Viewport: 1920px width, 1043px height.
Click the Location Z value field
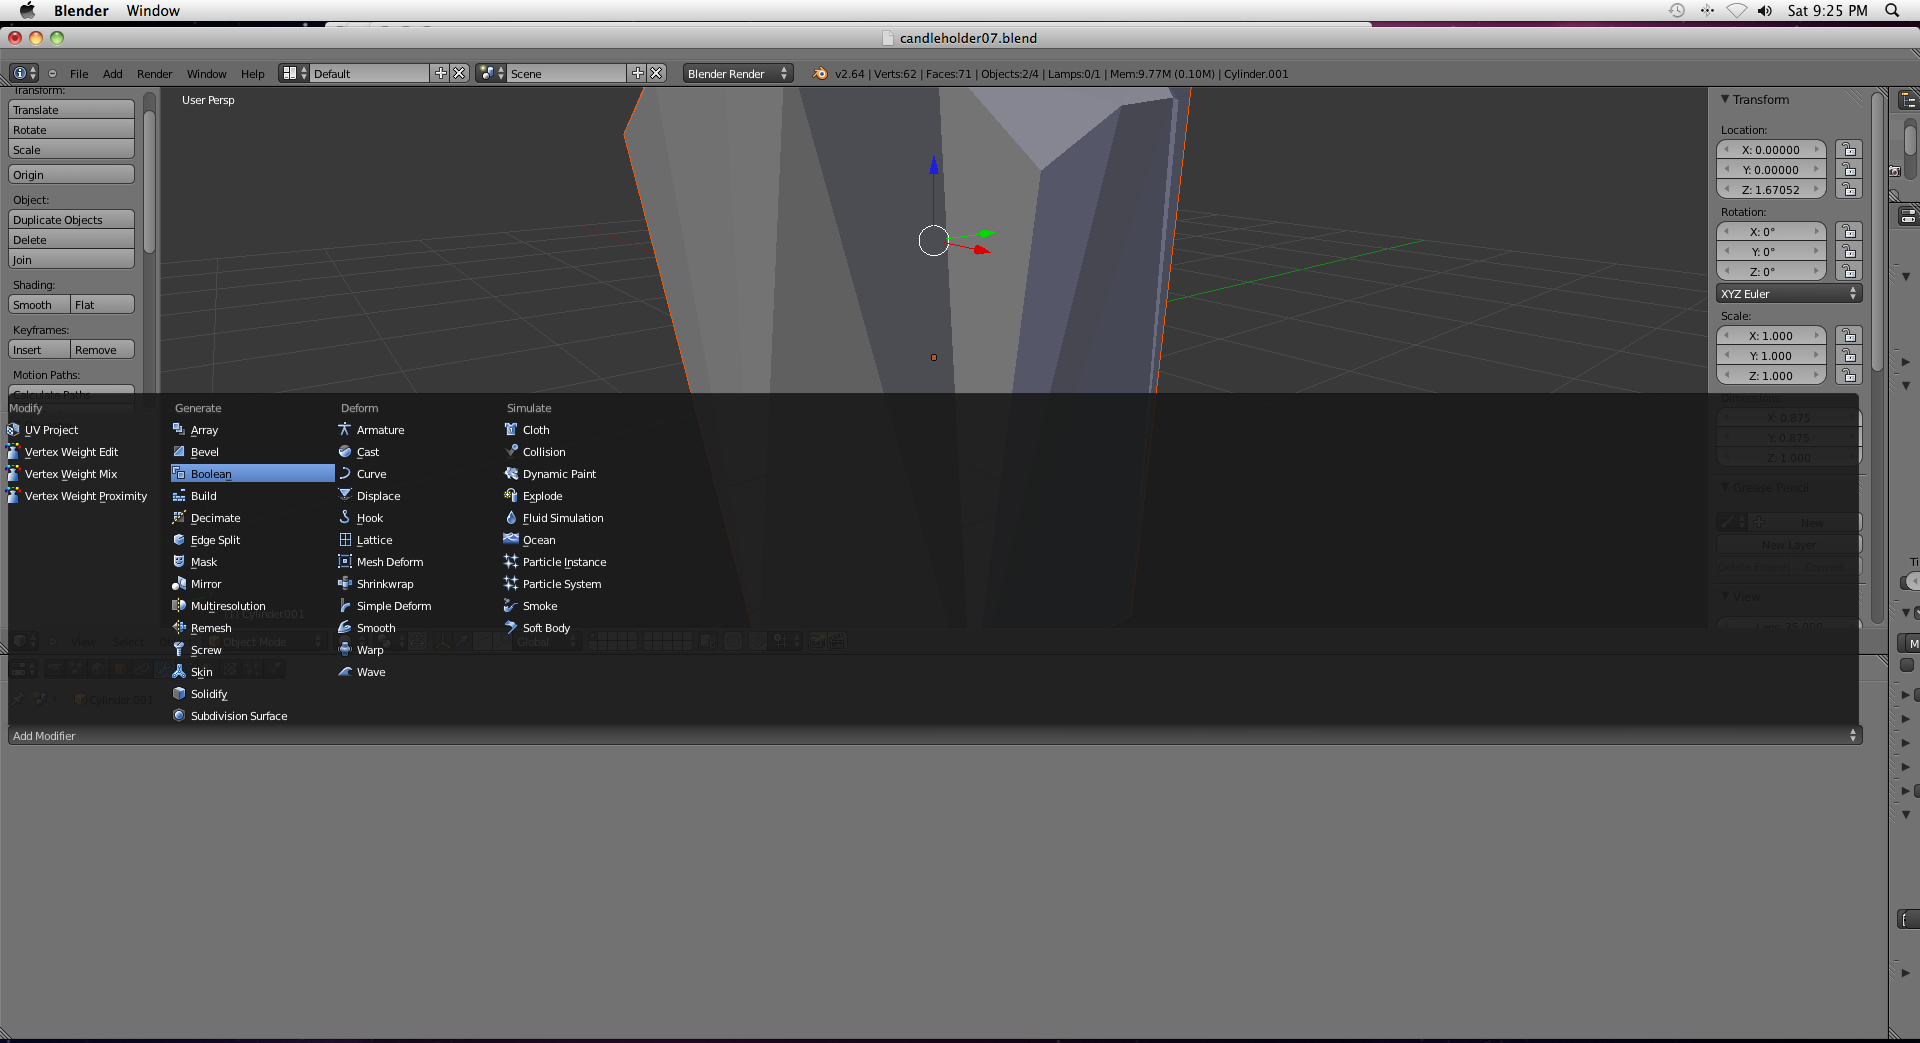(x=1771, y=190)
